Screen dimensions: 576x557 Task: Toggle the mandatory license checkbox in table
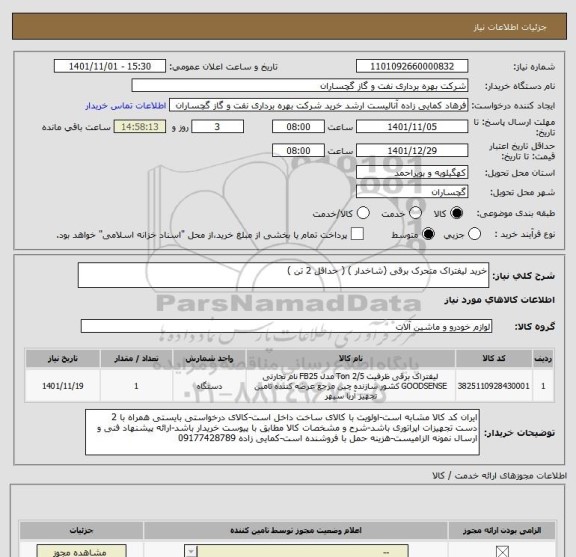click(x=502, y=551)
